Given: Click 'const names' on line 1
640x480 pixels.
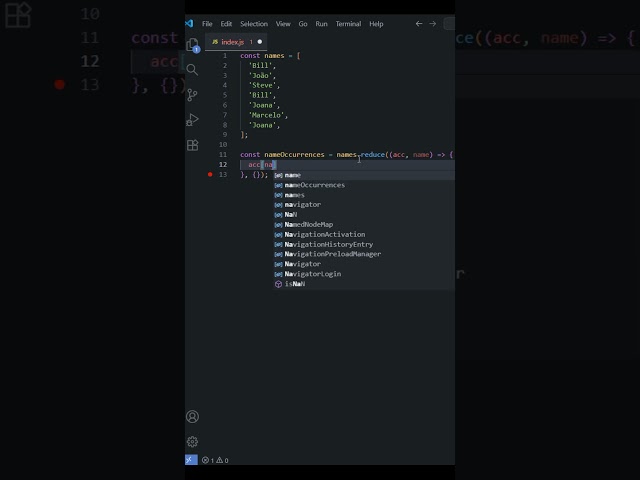Looking at the screenshot, I should [262, 56].
